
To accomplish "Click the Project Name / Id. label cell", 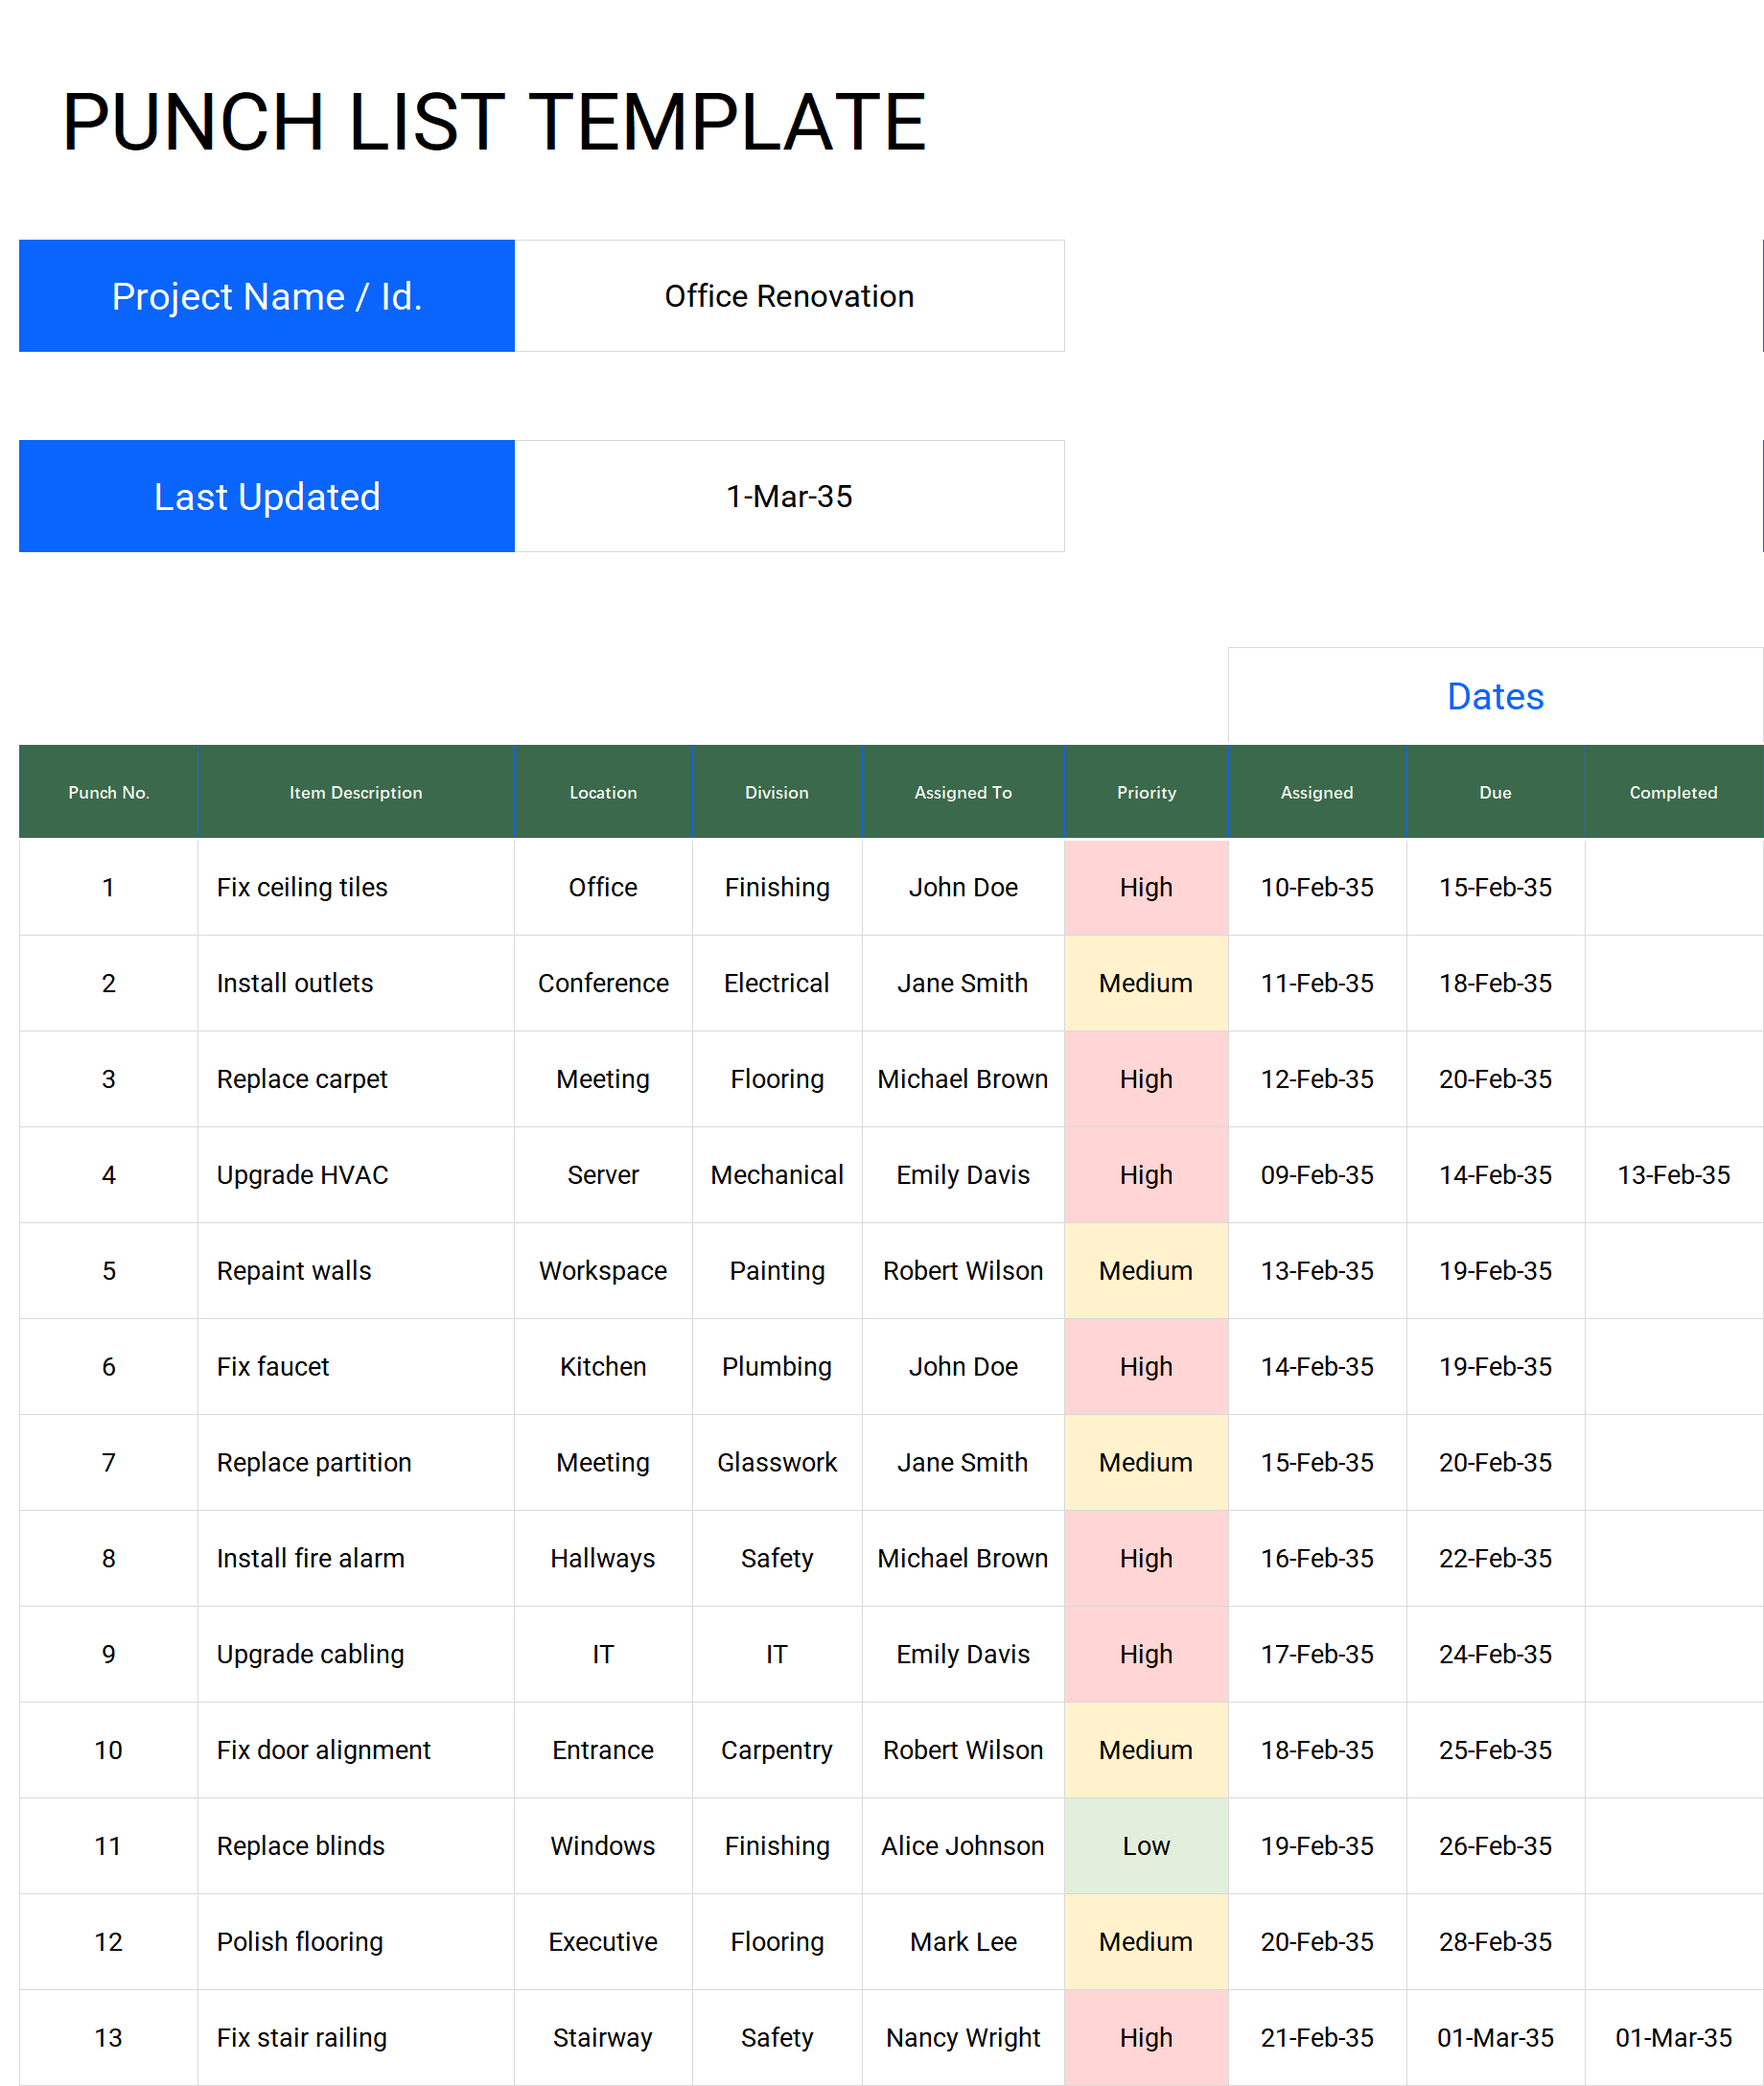I will 267,296.
